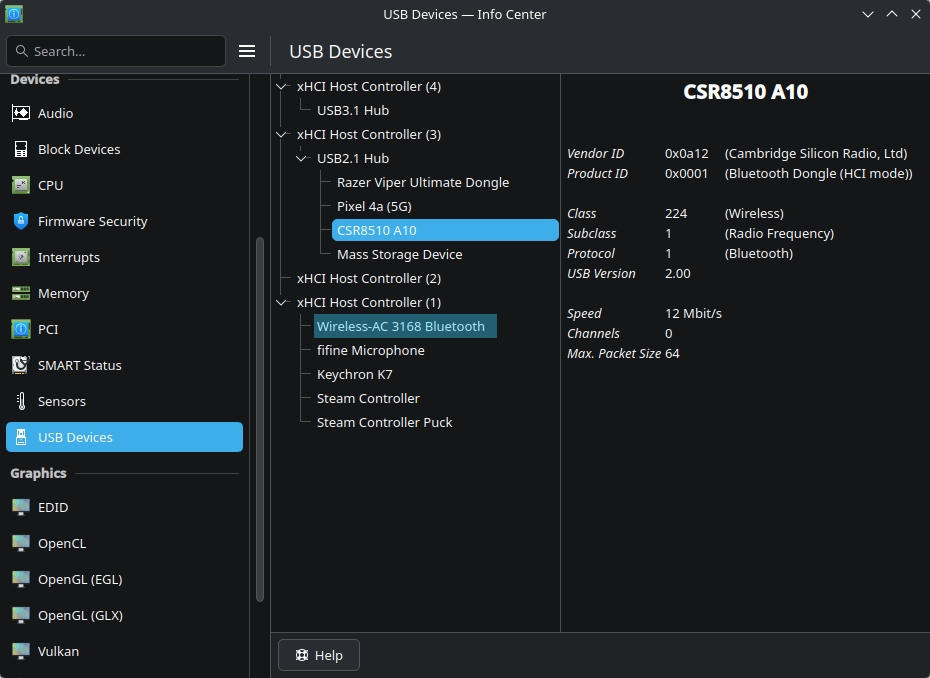The width and height of the screenshot is (930, 678).
Task: Show the Memory page
Action: pyautogui.click(x=125, y=293)
